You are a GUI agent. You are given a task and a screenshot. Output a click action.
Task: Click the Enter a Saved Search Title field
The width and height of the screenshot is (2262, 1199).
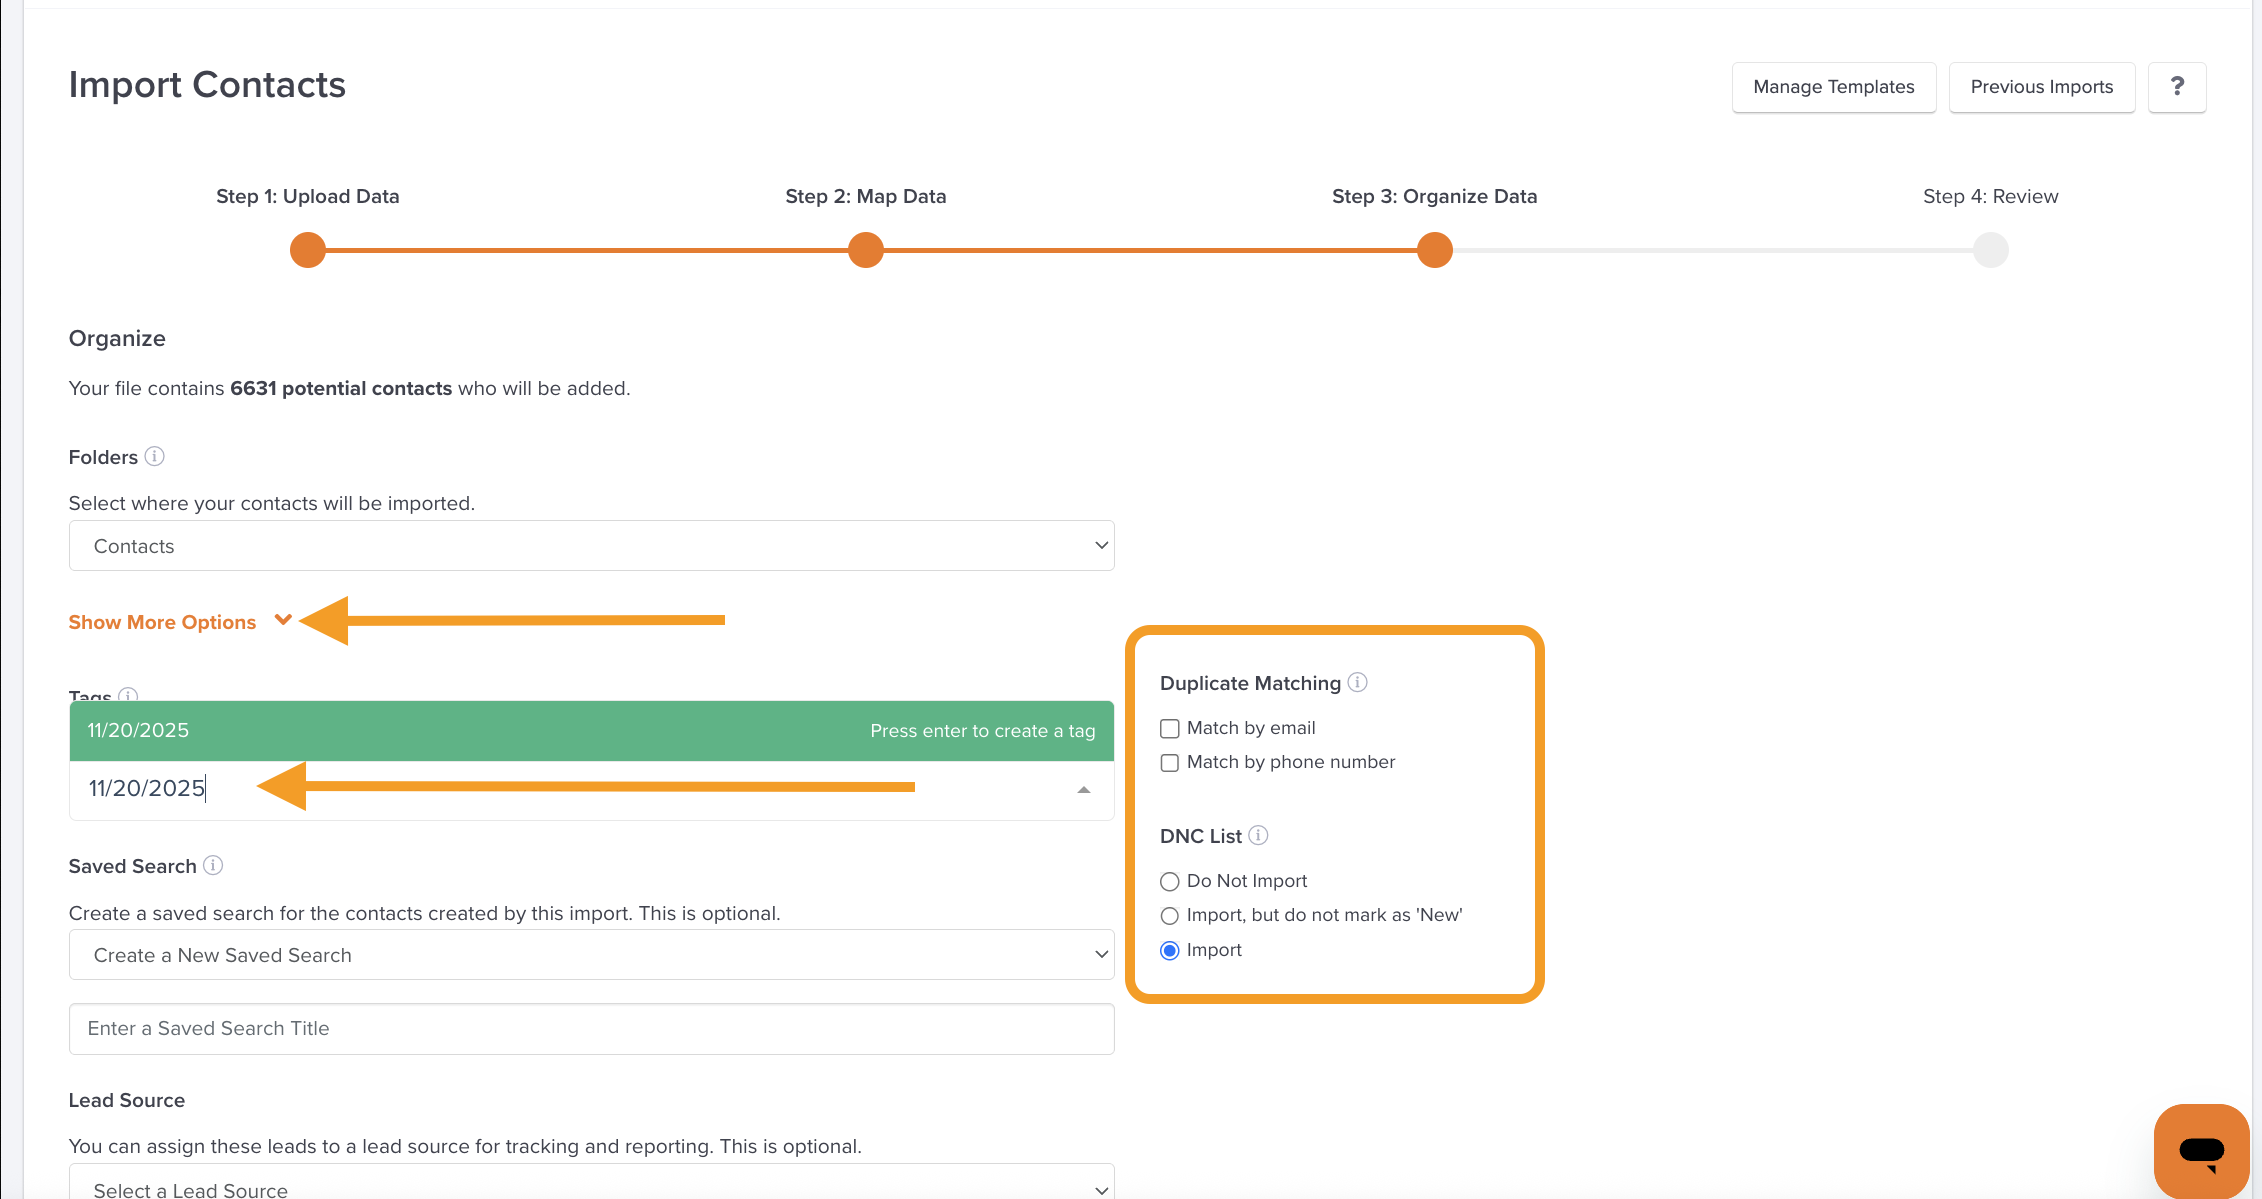tap(591, 1029)
